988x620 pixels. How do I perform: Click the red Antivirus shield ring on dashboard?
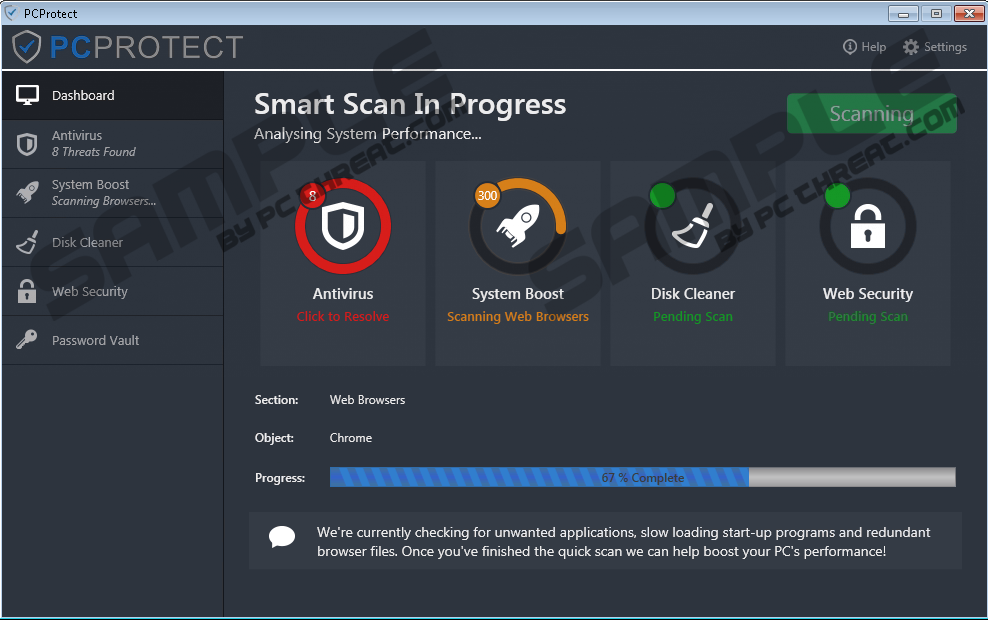tap(343, 226)
